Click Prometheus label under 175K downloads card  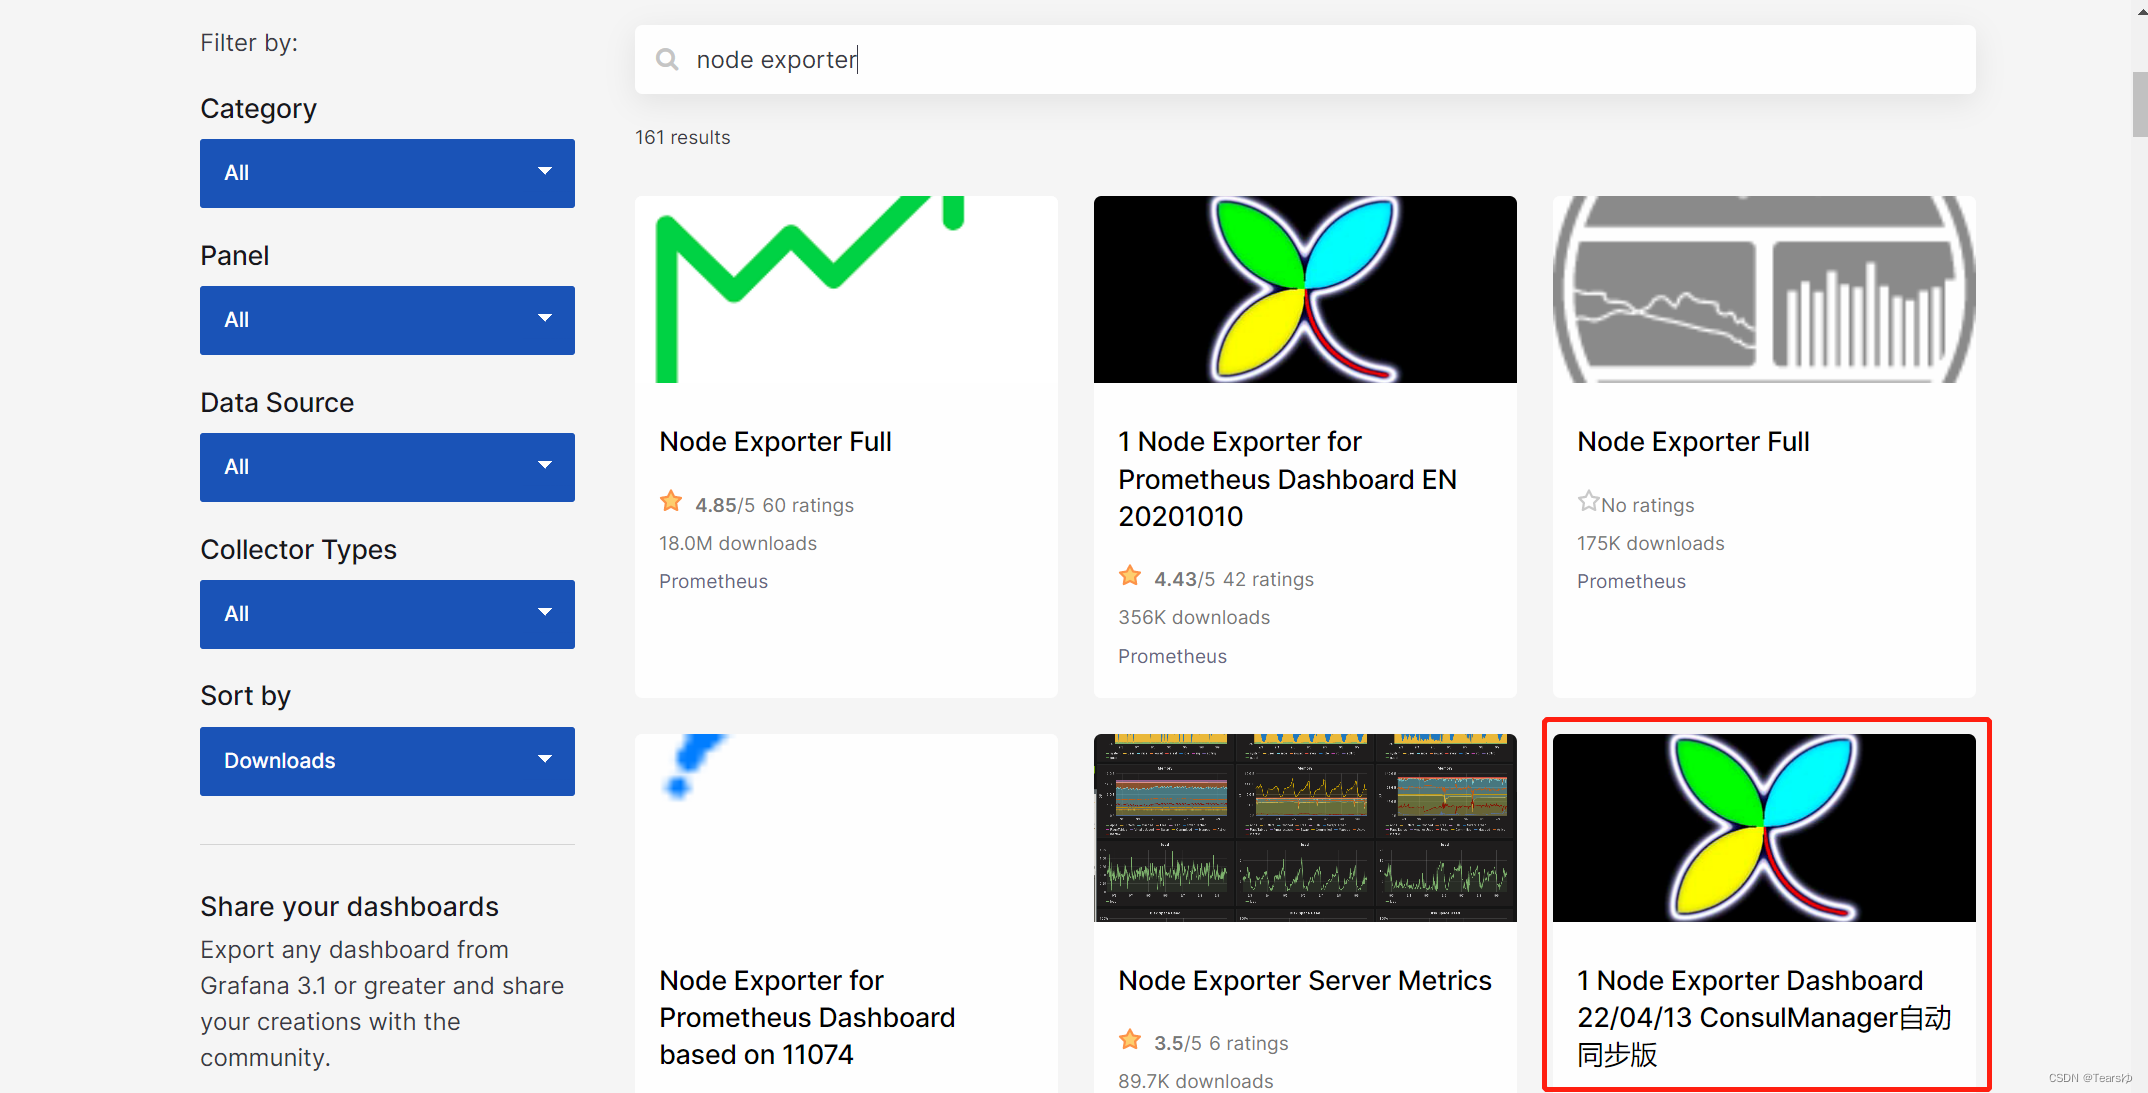(x=1631, y=581)
